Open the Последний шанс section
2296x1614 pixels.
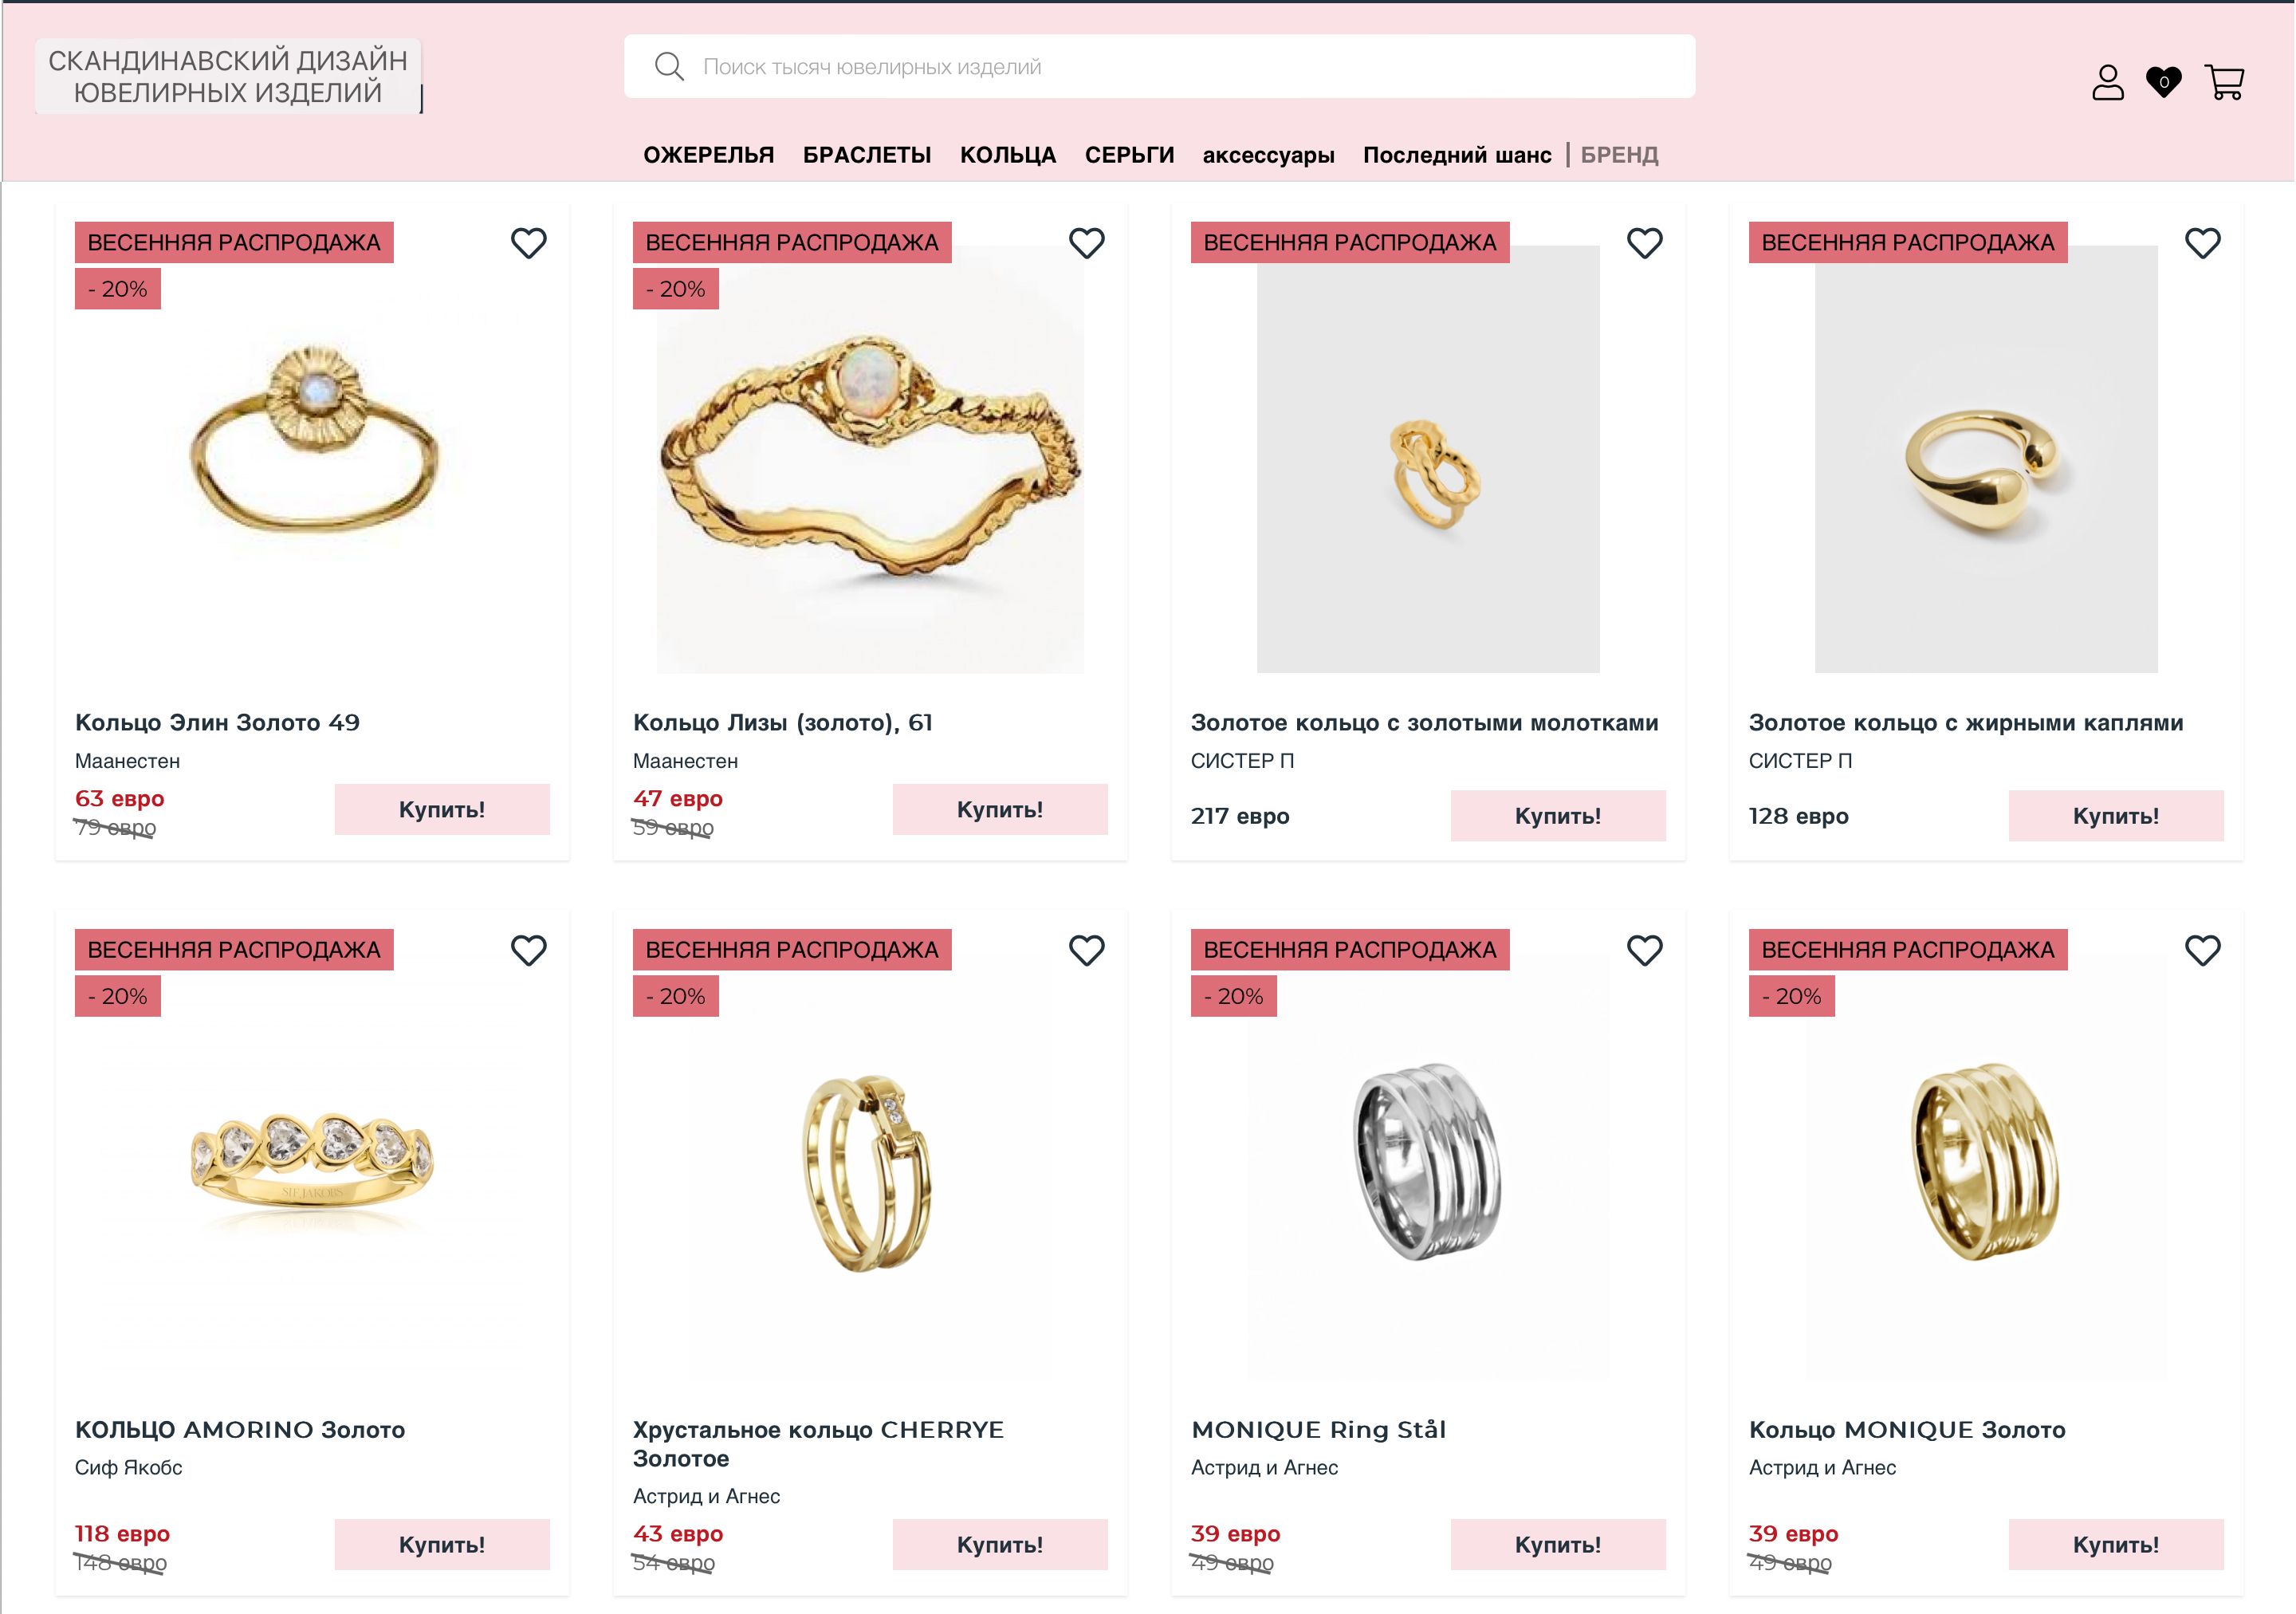tap(1457, 155)
